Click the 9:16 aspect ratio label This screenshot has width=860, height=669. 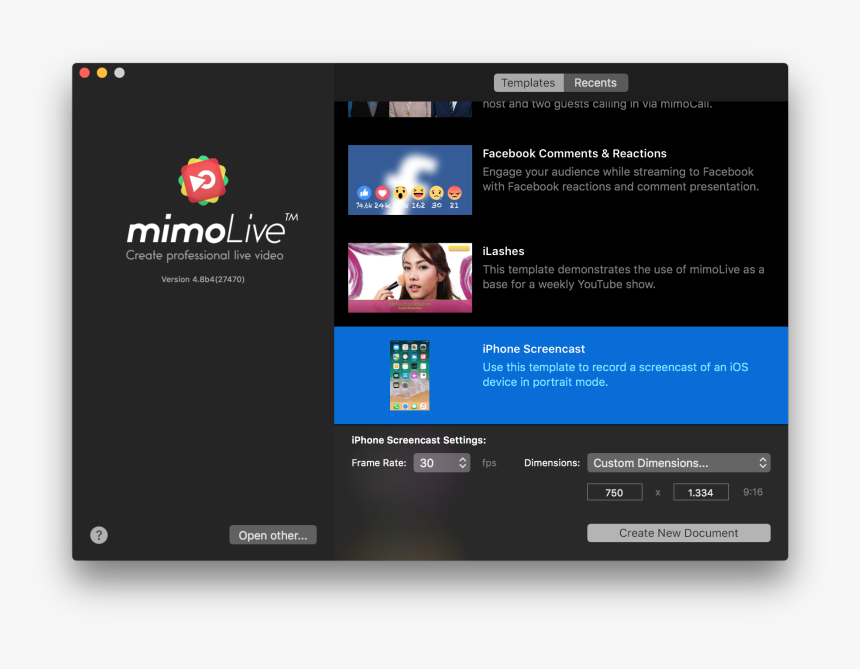[x=752, y=491]
